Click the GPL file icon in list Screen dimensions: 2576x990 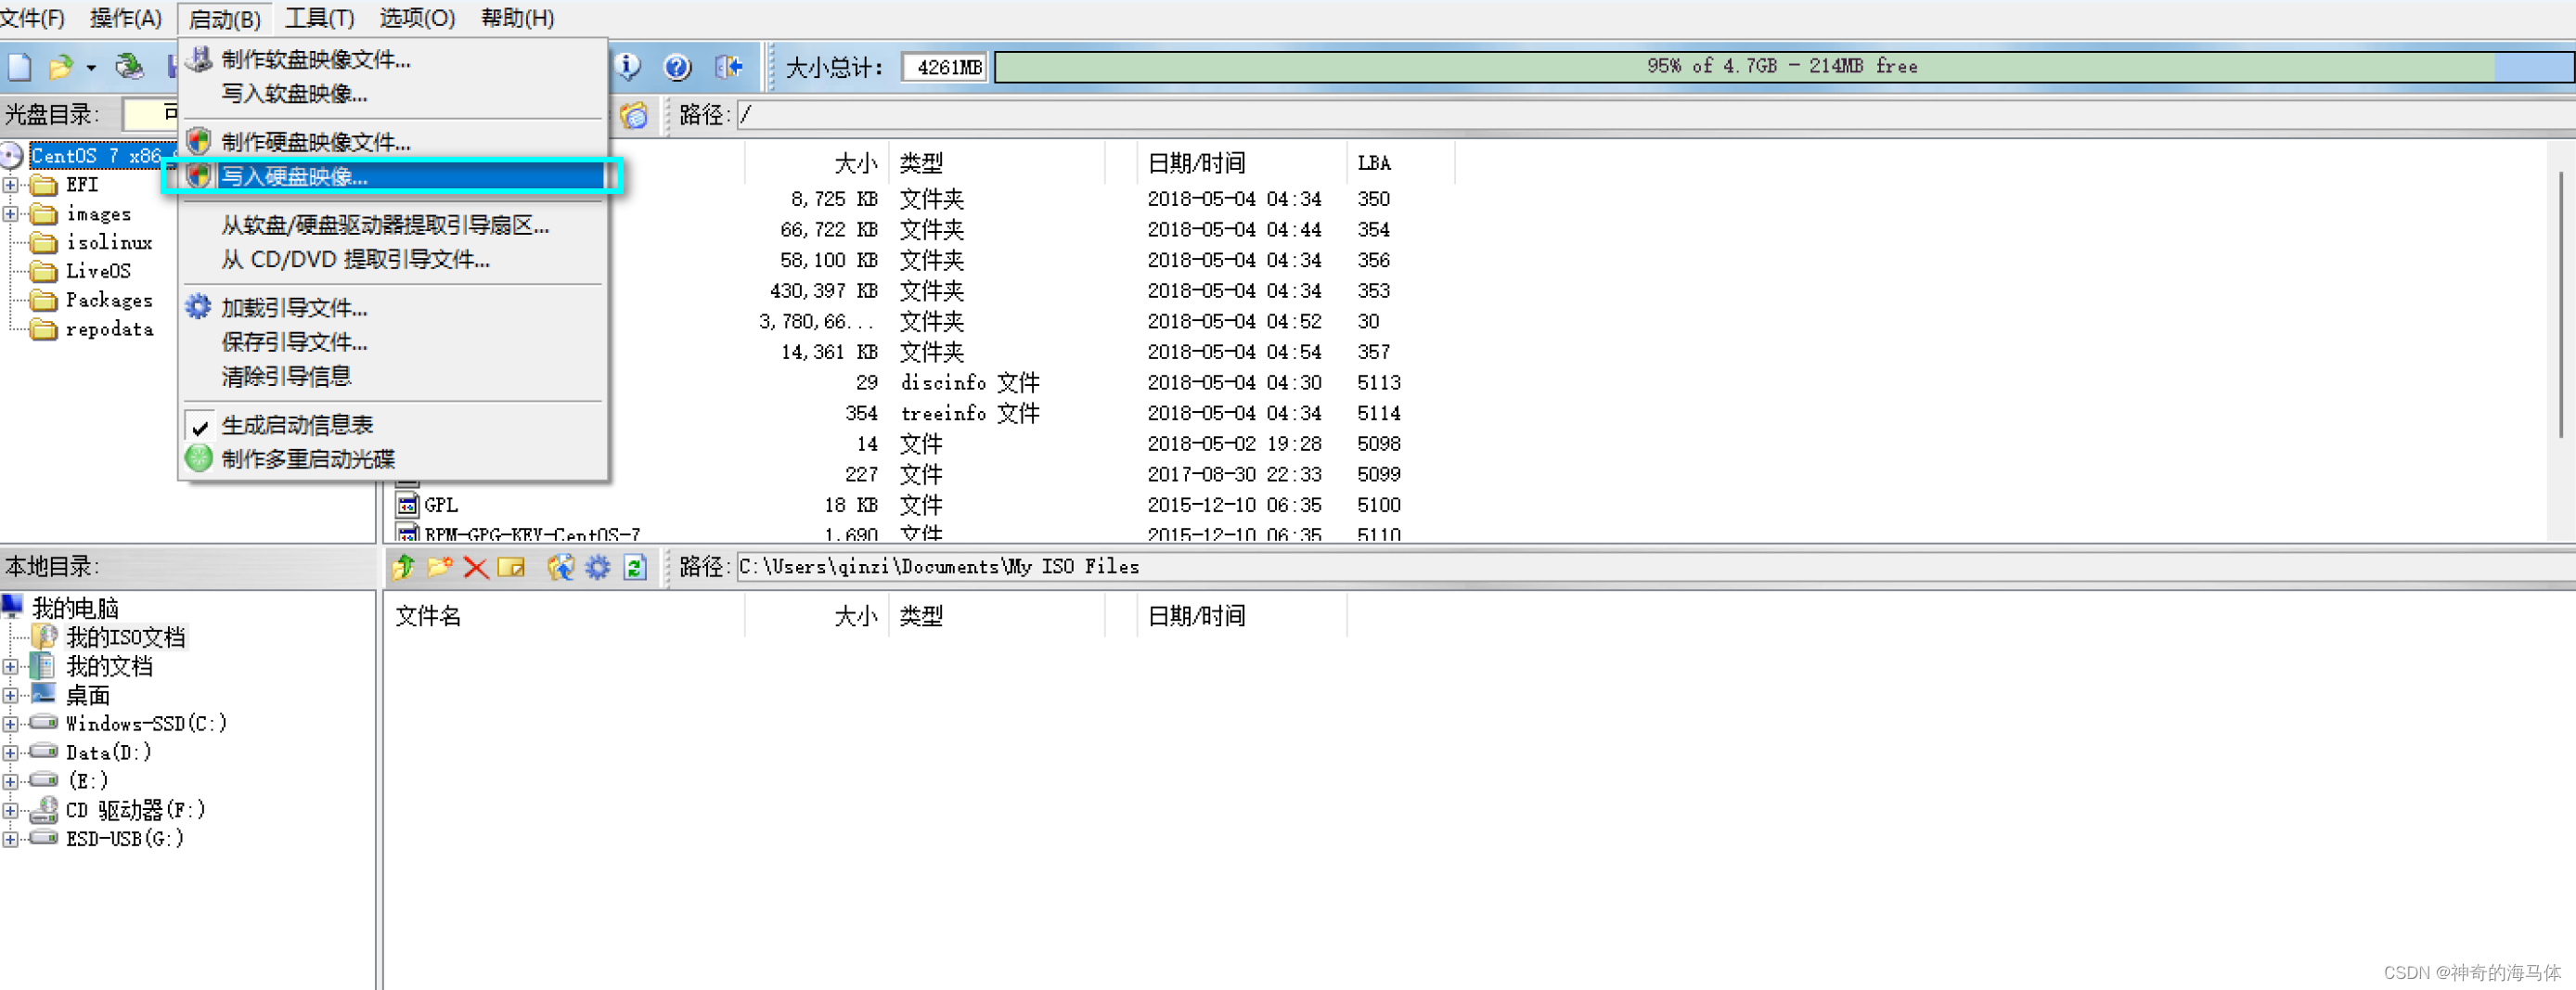point(407,505)
